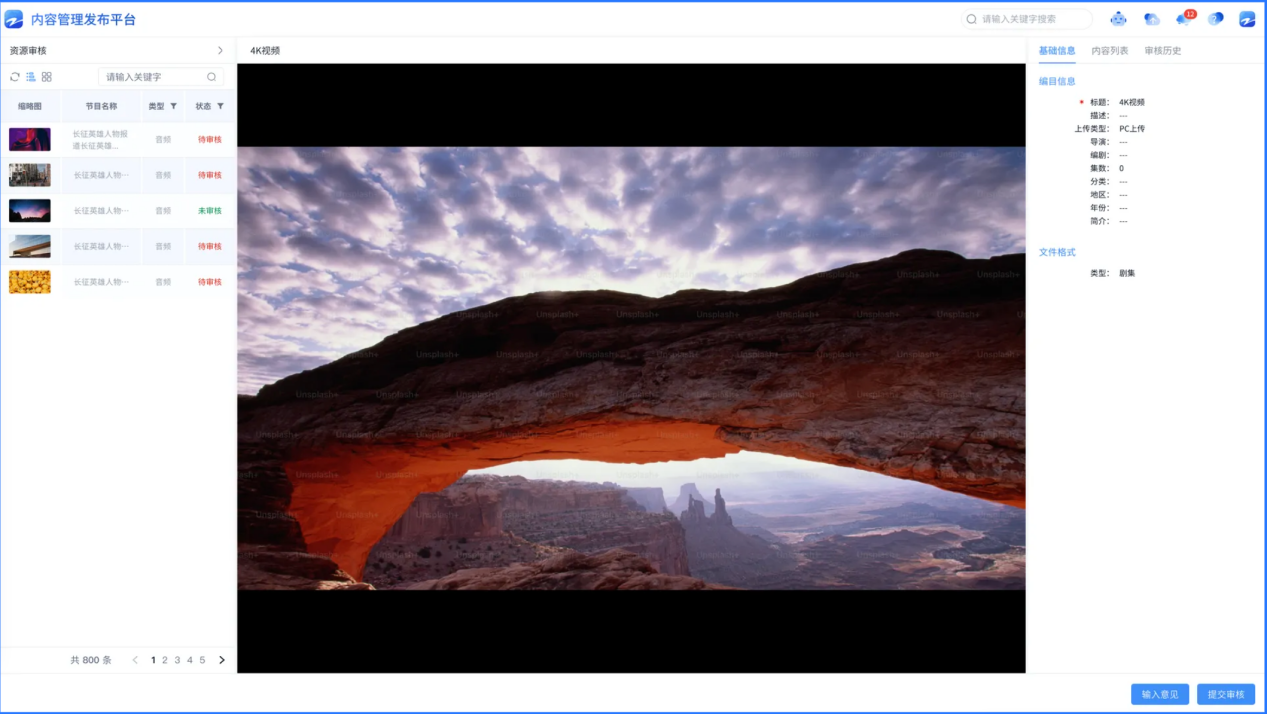The image size is (1267, 714).
Task: Switch to list view layout
Action: (31, 77)
